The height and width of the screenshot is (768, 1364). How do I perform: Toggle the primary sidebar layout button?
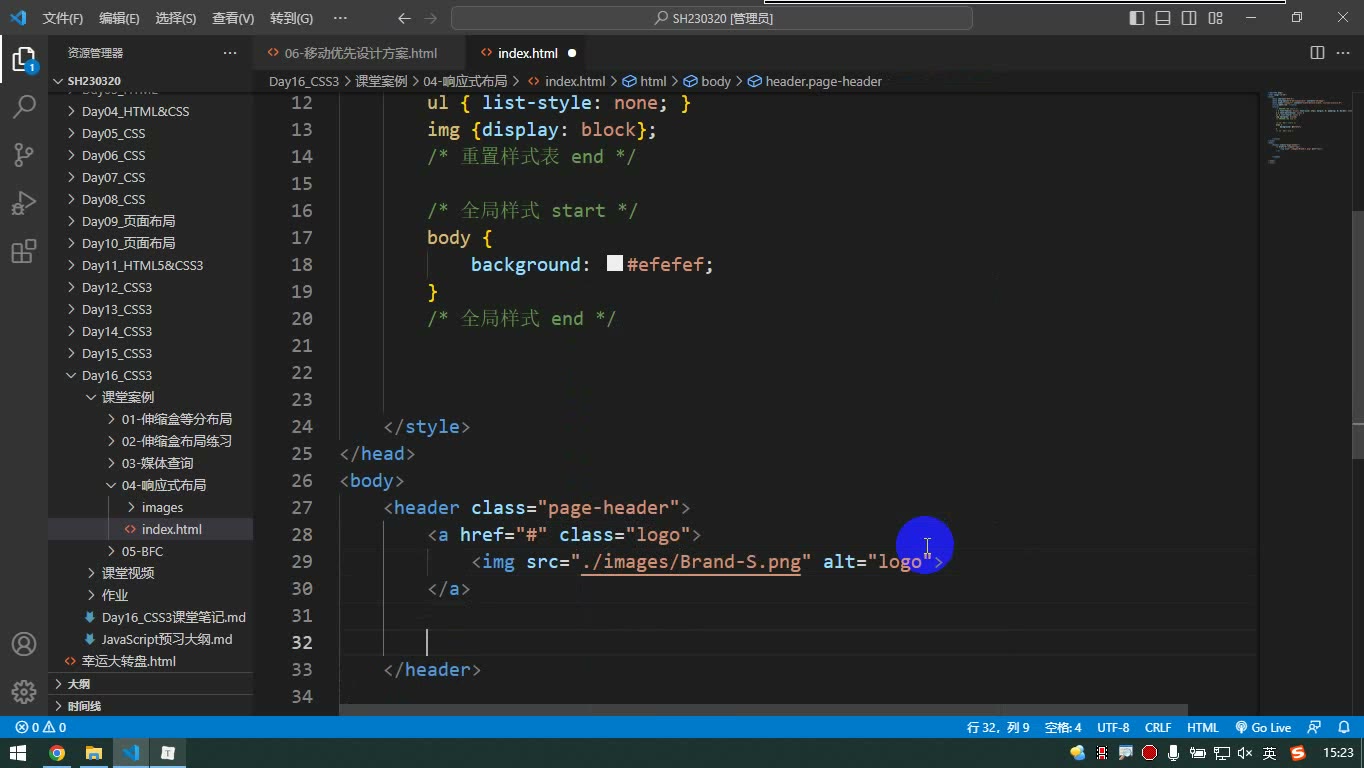click(1137, 18)
